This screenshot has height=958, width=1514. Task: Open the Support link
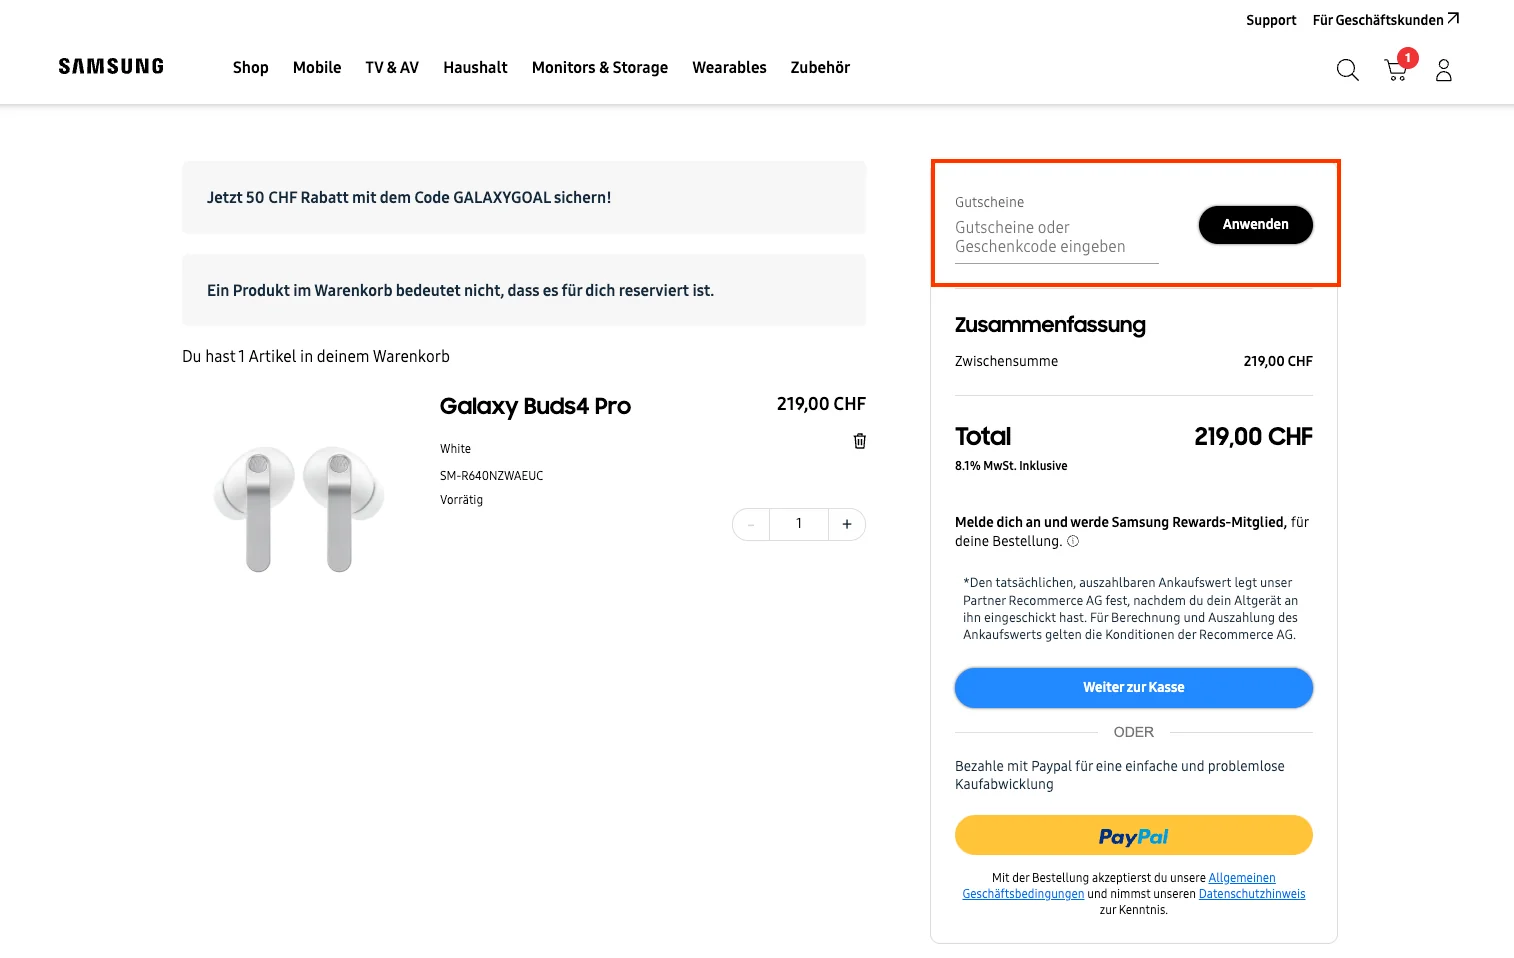[x=1271, y=20]
